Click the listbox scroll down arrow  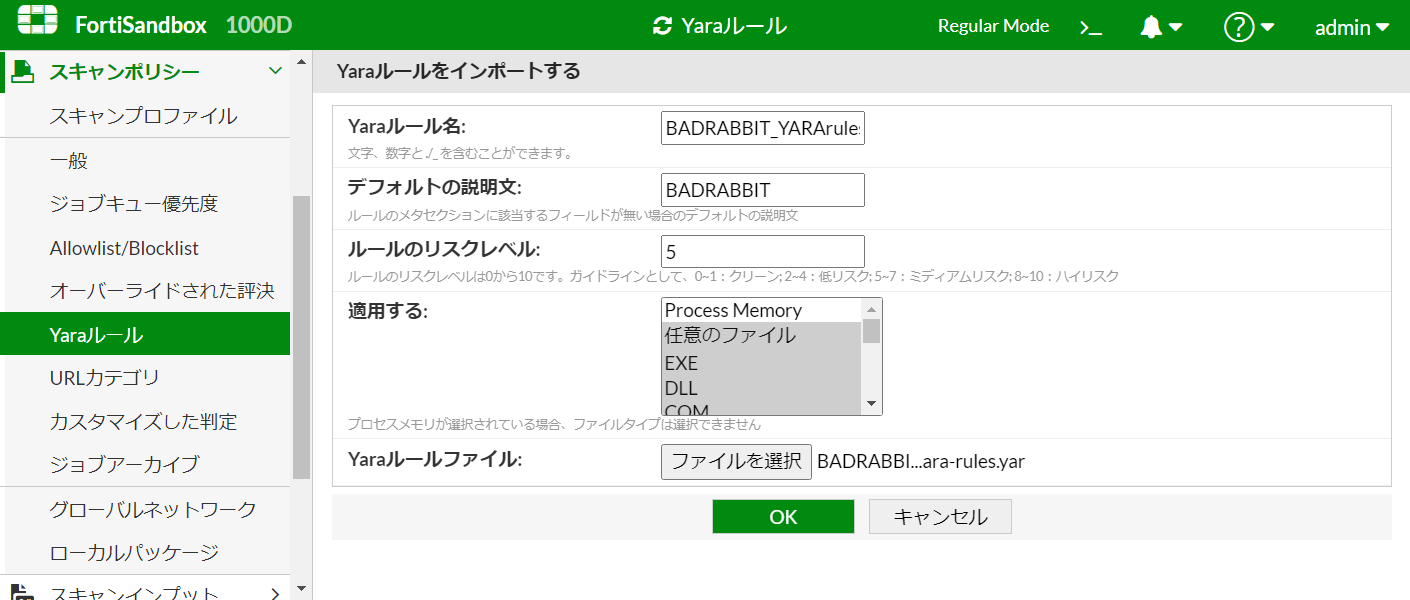[871, 404]
